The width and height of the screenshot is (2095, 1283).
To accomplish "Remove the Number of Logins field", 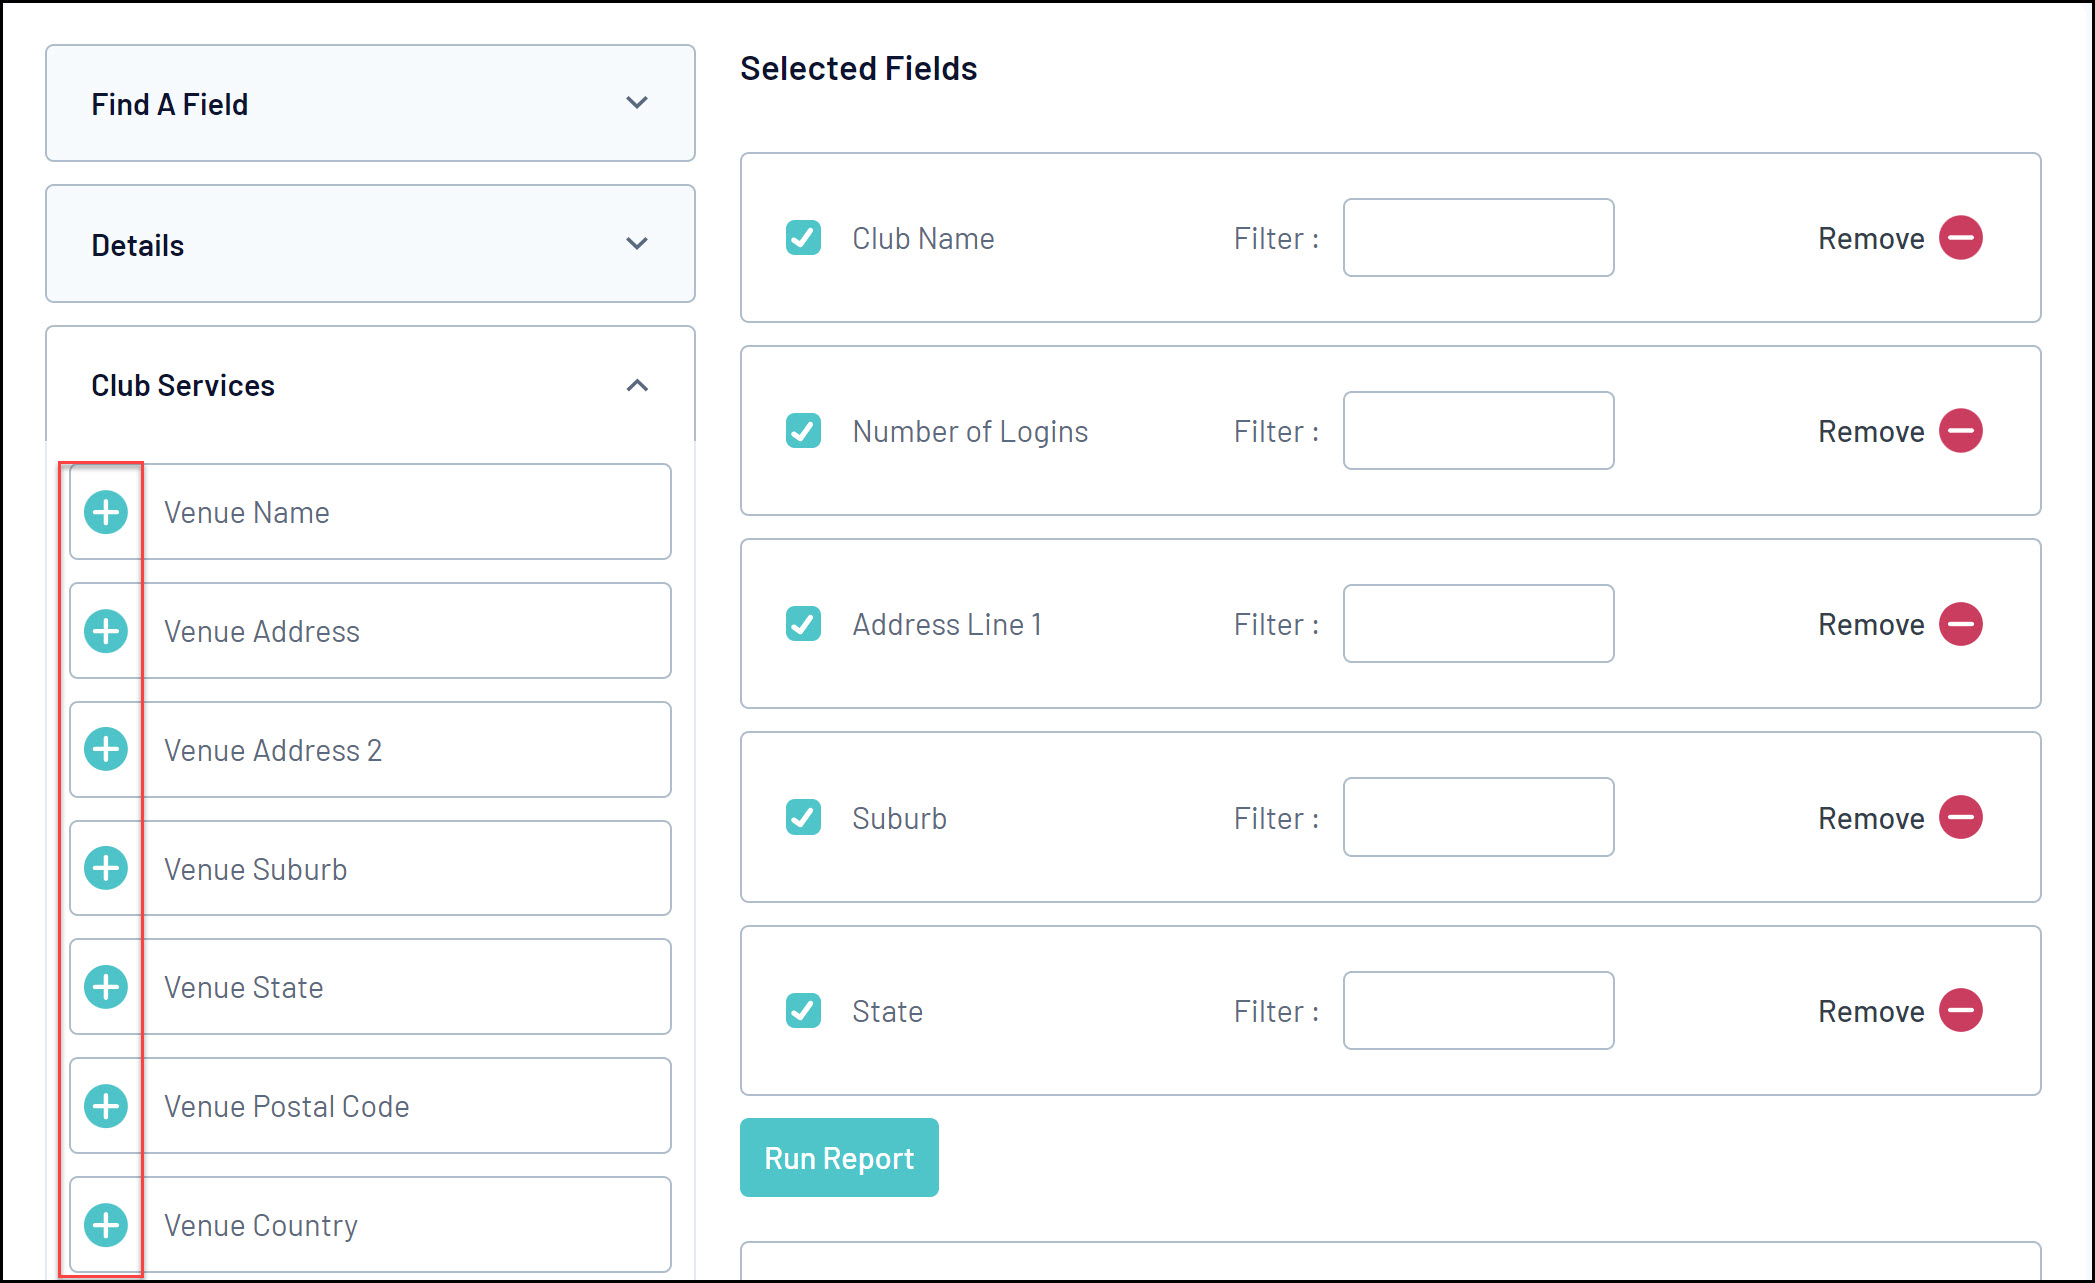I will click(x=1960, y=431).
